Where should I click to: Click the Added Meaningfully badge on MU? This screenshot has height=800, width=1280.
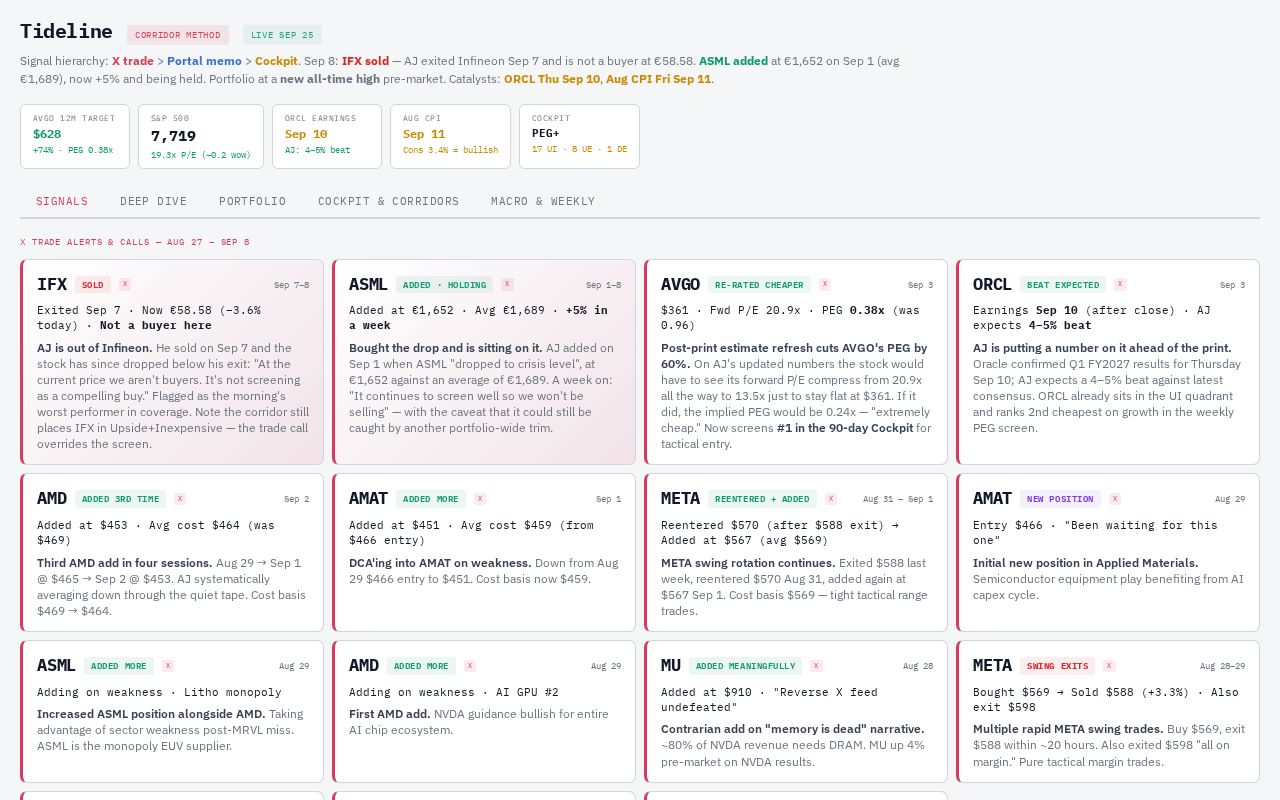[x=746, y=666]
